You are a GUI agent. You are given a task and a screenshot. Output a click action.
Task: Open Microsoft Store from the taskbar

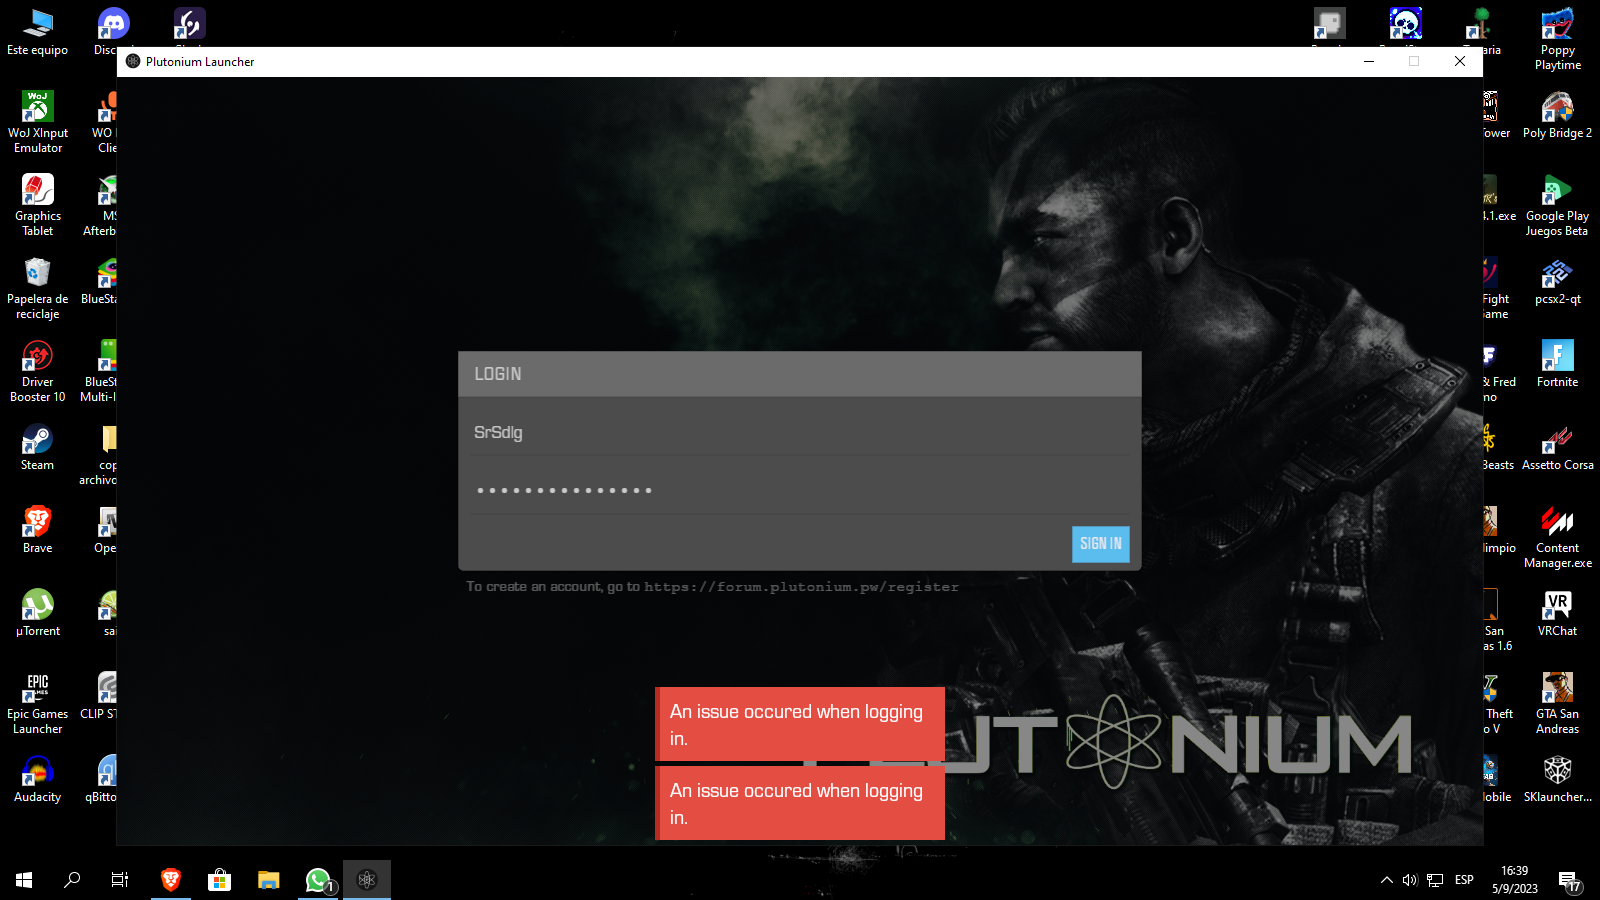coord(219,880)
